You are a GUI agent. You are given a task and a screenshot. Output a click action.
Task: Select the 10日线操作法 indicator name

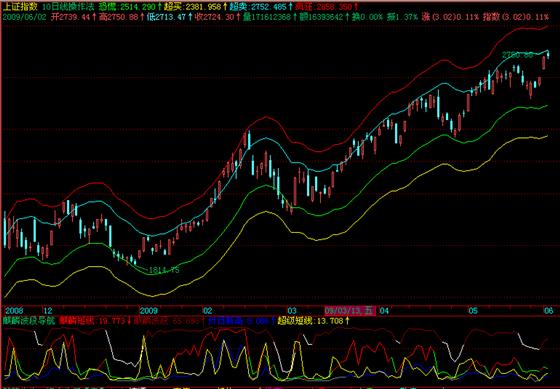coord(68,6)
